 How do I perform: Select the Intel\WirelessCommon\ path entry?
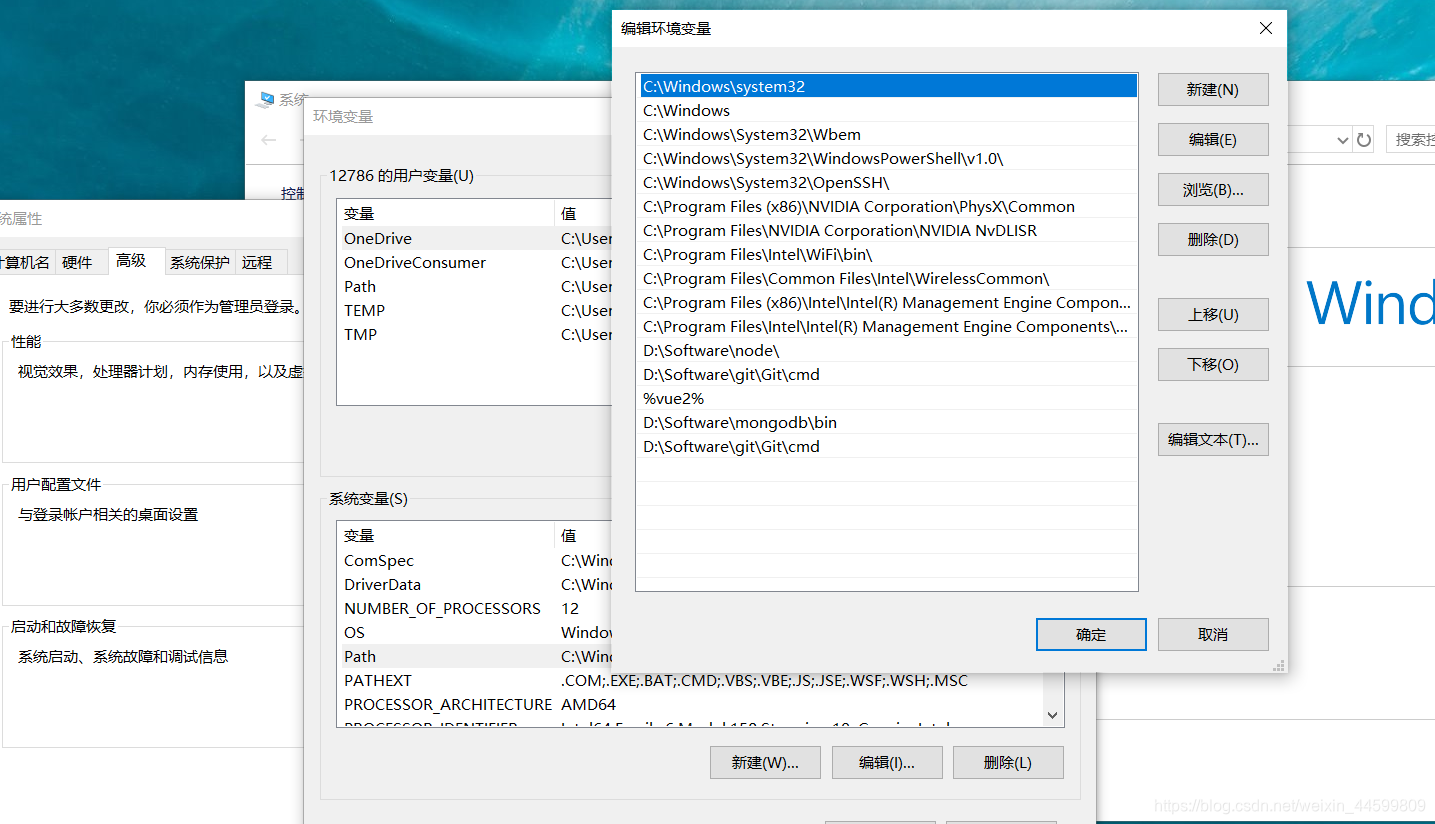pos(888,278)
